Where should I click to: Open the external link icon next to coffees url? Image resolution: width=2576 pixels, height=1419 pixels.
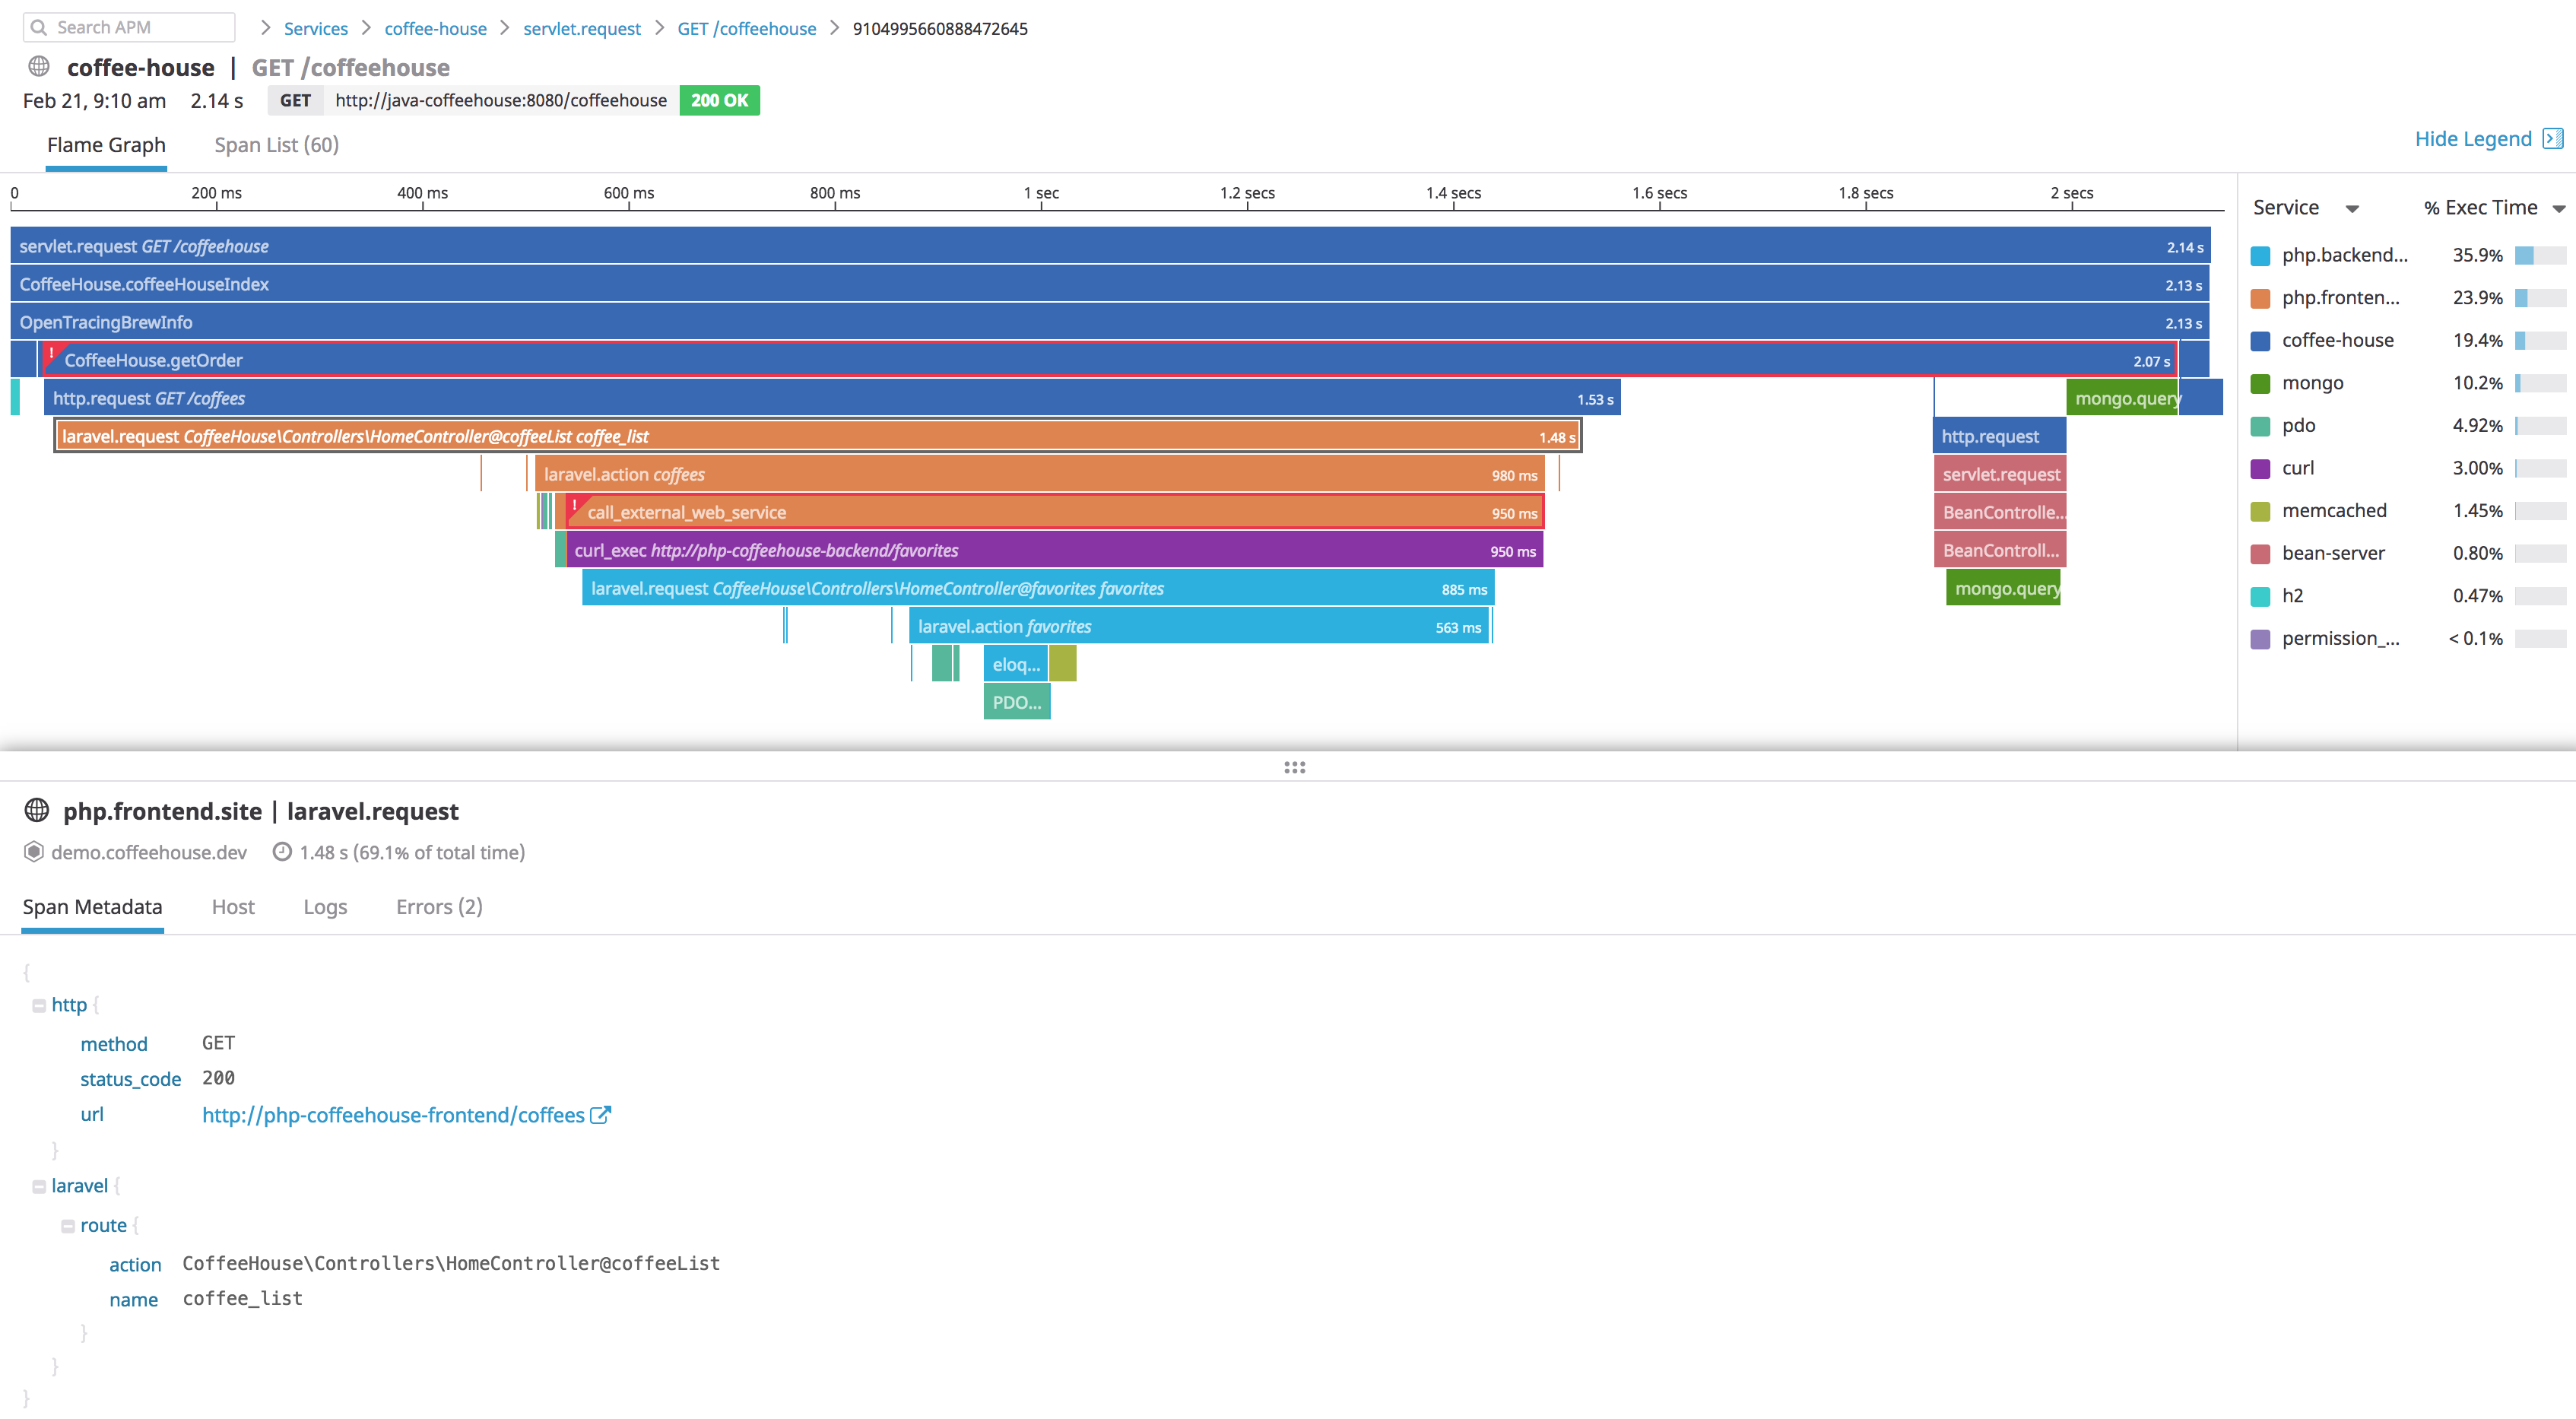point(600,1114)
